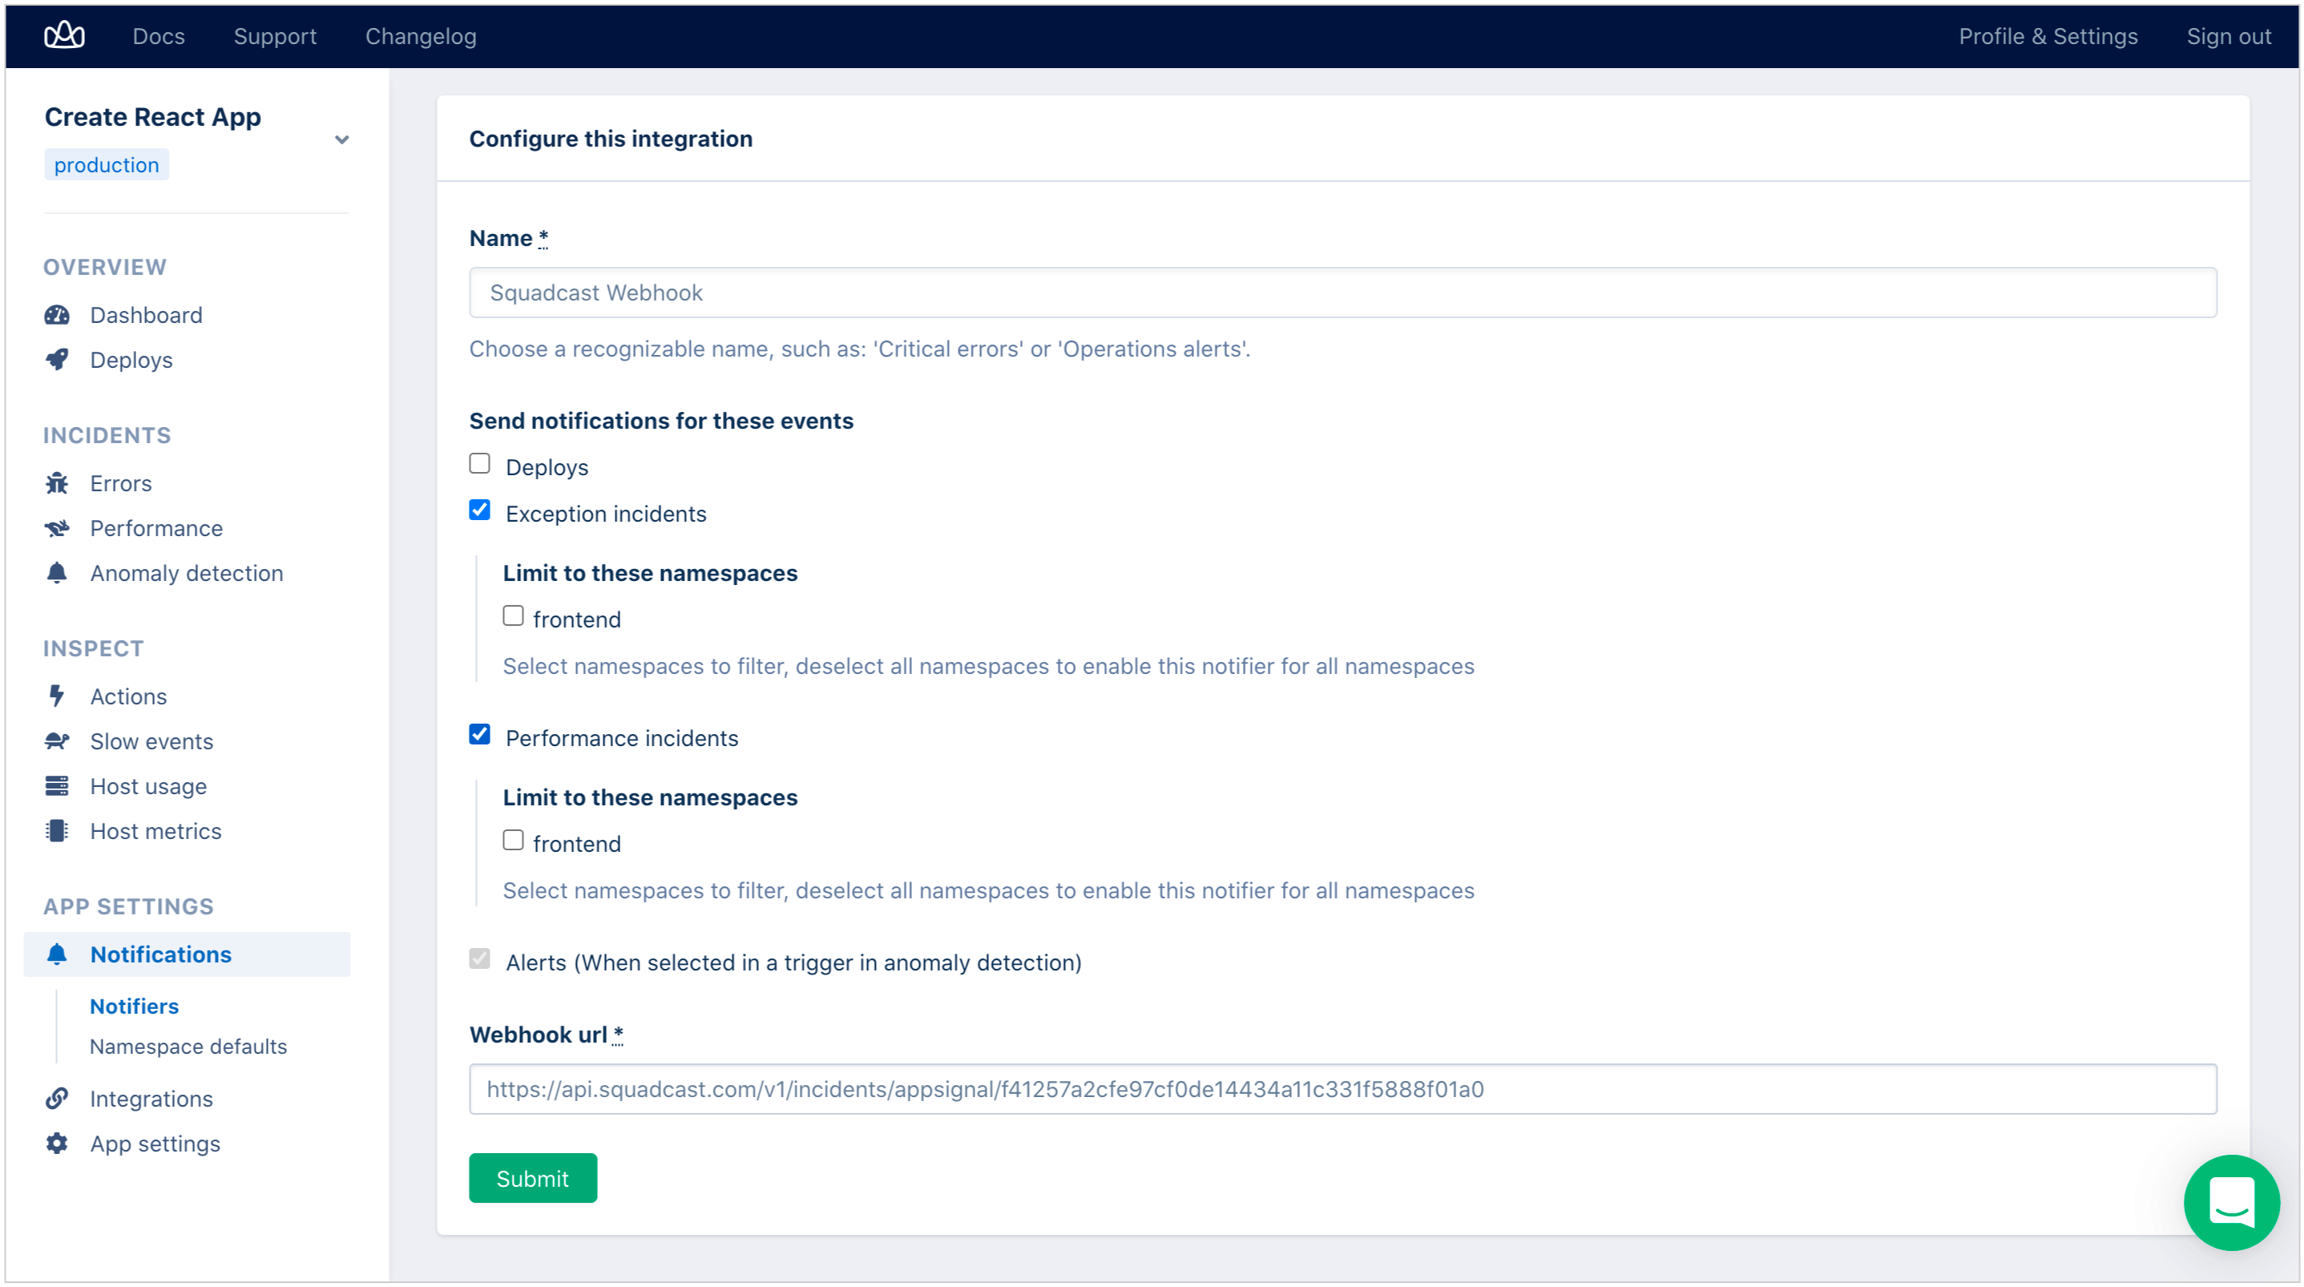The height and width of the screenshot is (1287, 2304).
Task: Open the Namespace defaults sub-item
Action: click(x=188, y=1046)
